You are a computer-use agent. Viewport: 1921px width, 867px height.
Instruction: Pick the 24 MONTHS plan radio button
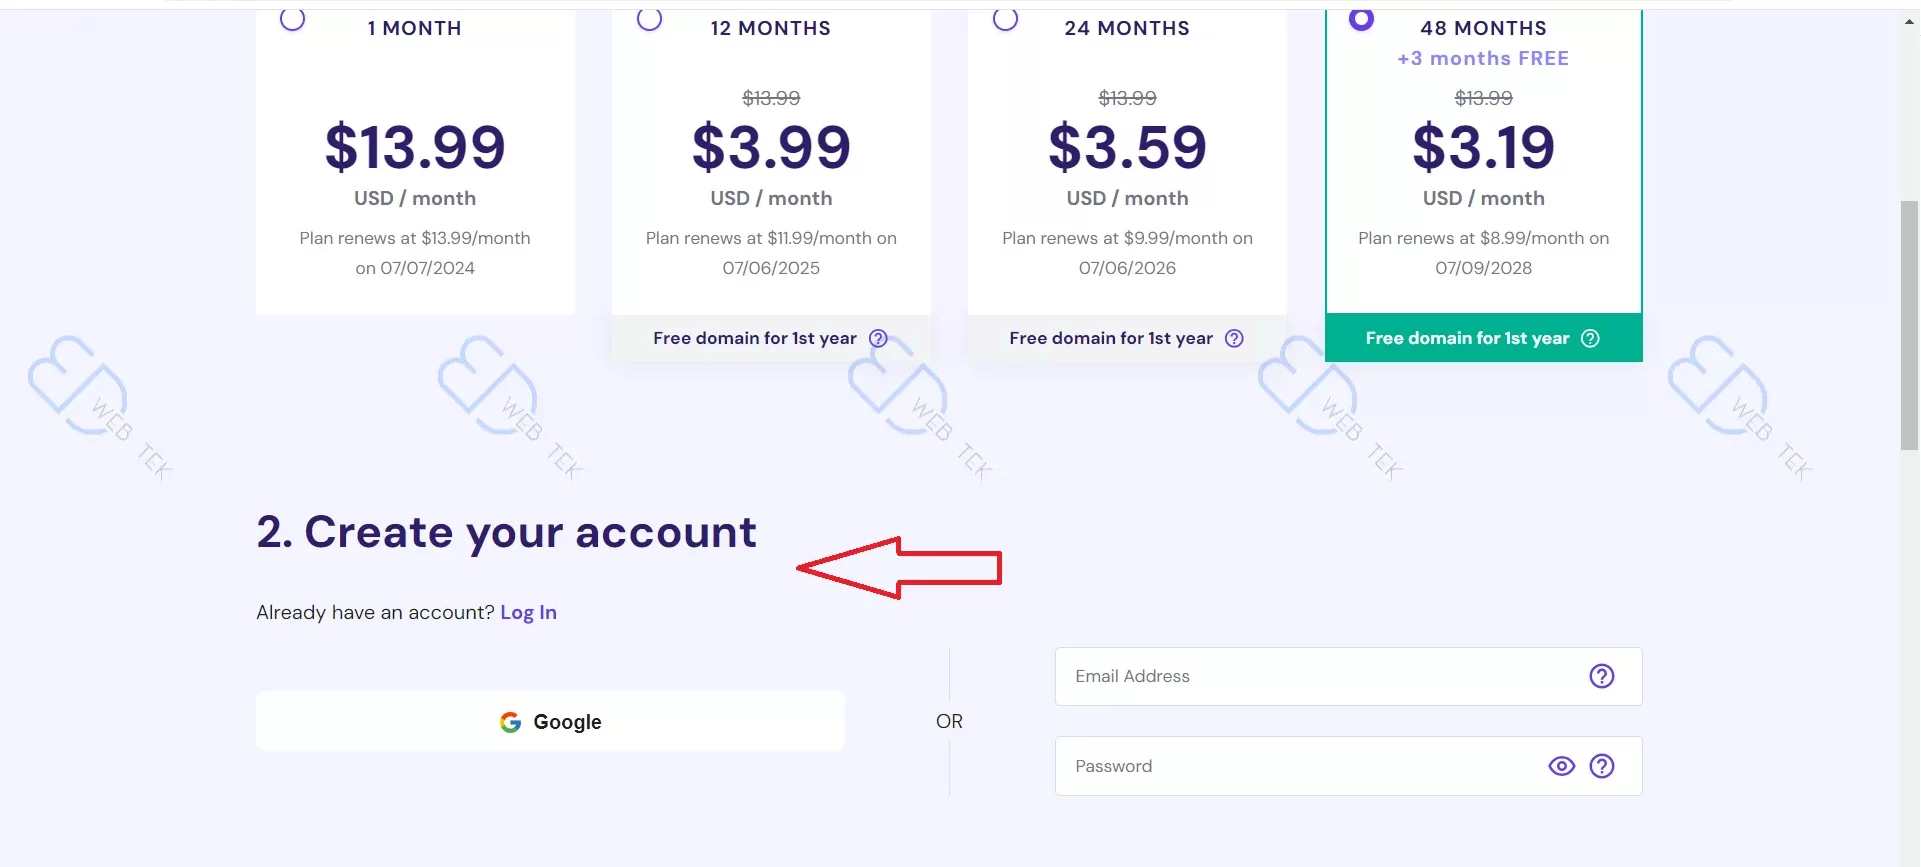point(1005,19)
